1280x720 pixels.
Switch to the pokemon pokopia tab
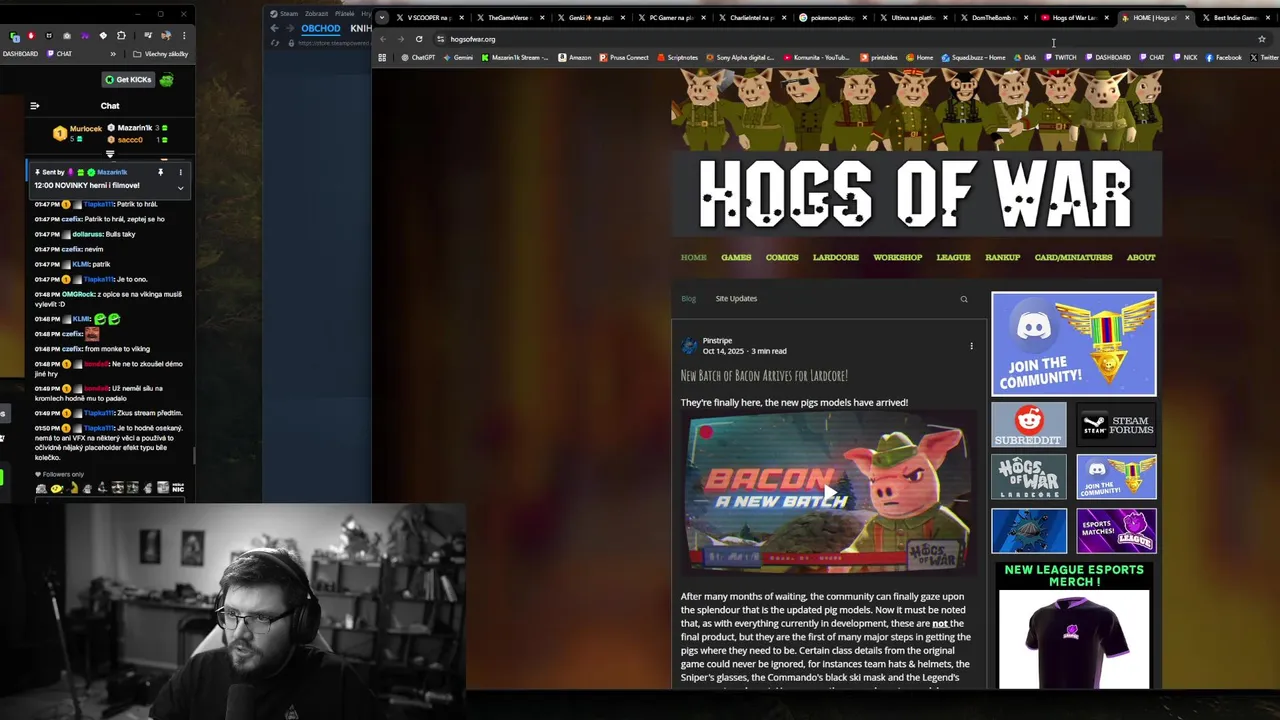pos(832,17)
